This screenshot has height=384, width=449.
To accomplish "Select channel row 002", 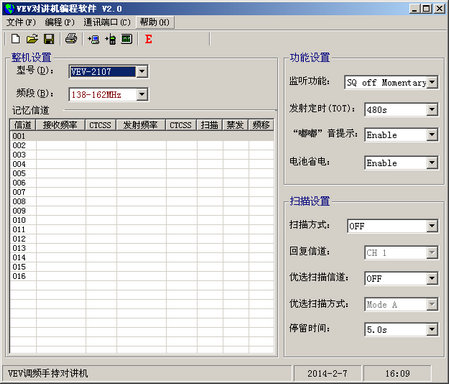I will coord(142,145).
